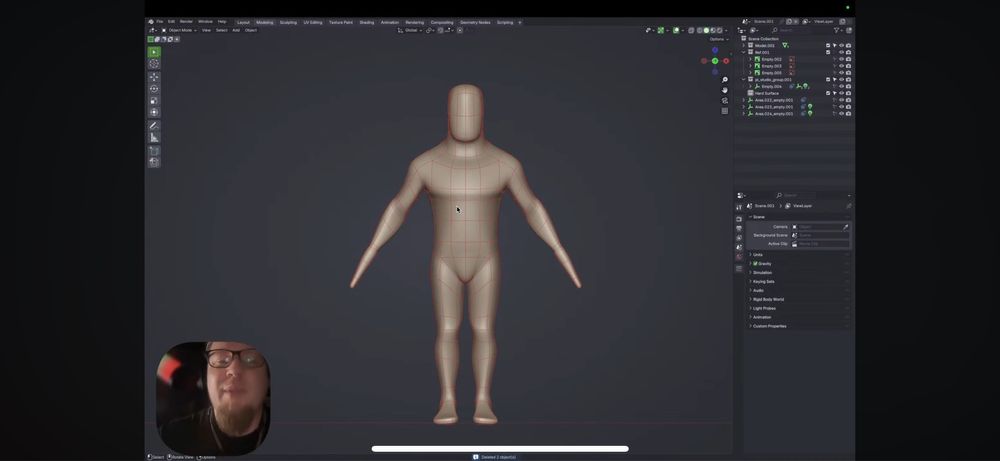Click the Zoom viewport magnifier icon

[x=725, y=80]
